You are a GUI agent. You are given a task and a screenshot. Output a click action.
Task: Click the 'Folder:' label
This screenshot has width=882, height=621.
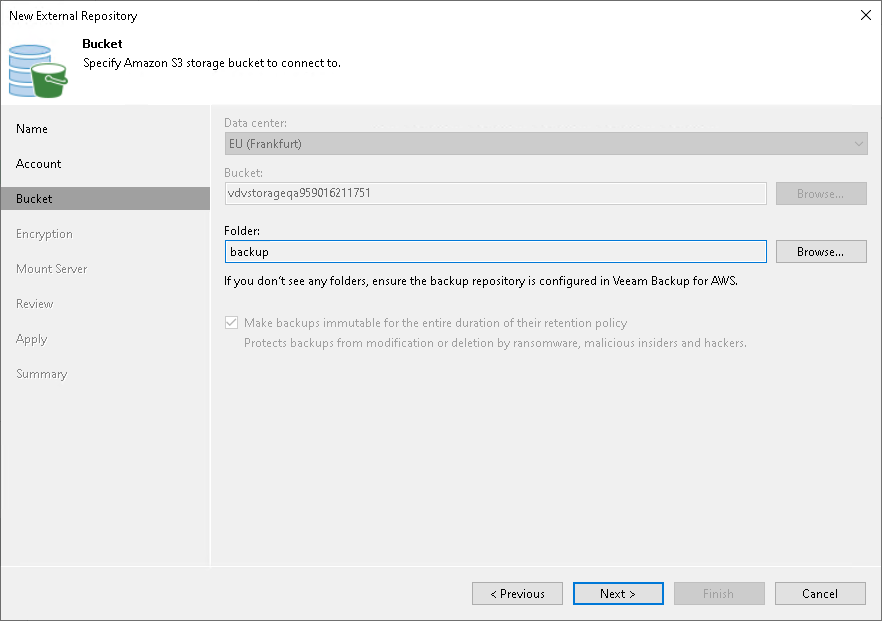(x=242, y=231)
